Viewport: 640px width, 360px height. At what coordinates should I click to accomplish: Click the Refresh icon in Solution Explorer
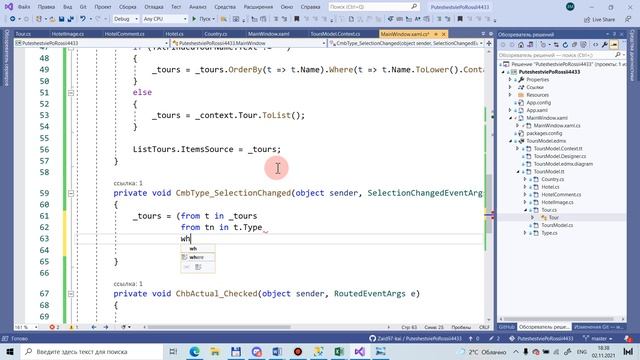coord(565,45)
